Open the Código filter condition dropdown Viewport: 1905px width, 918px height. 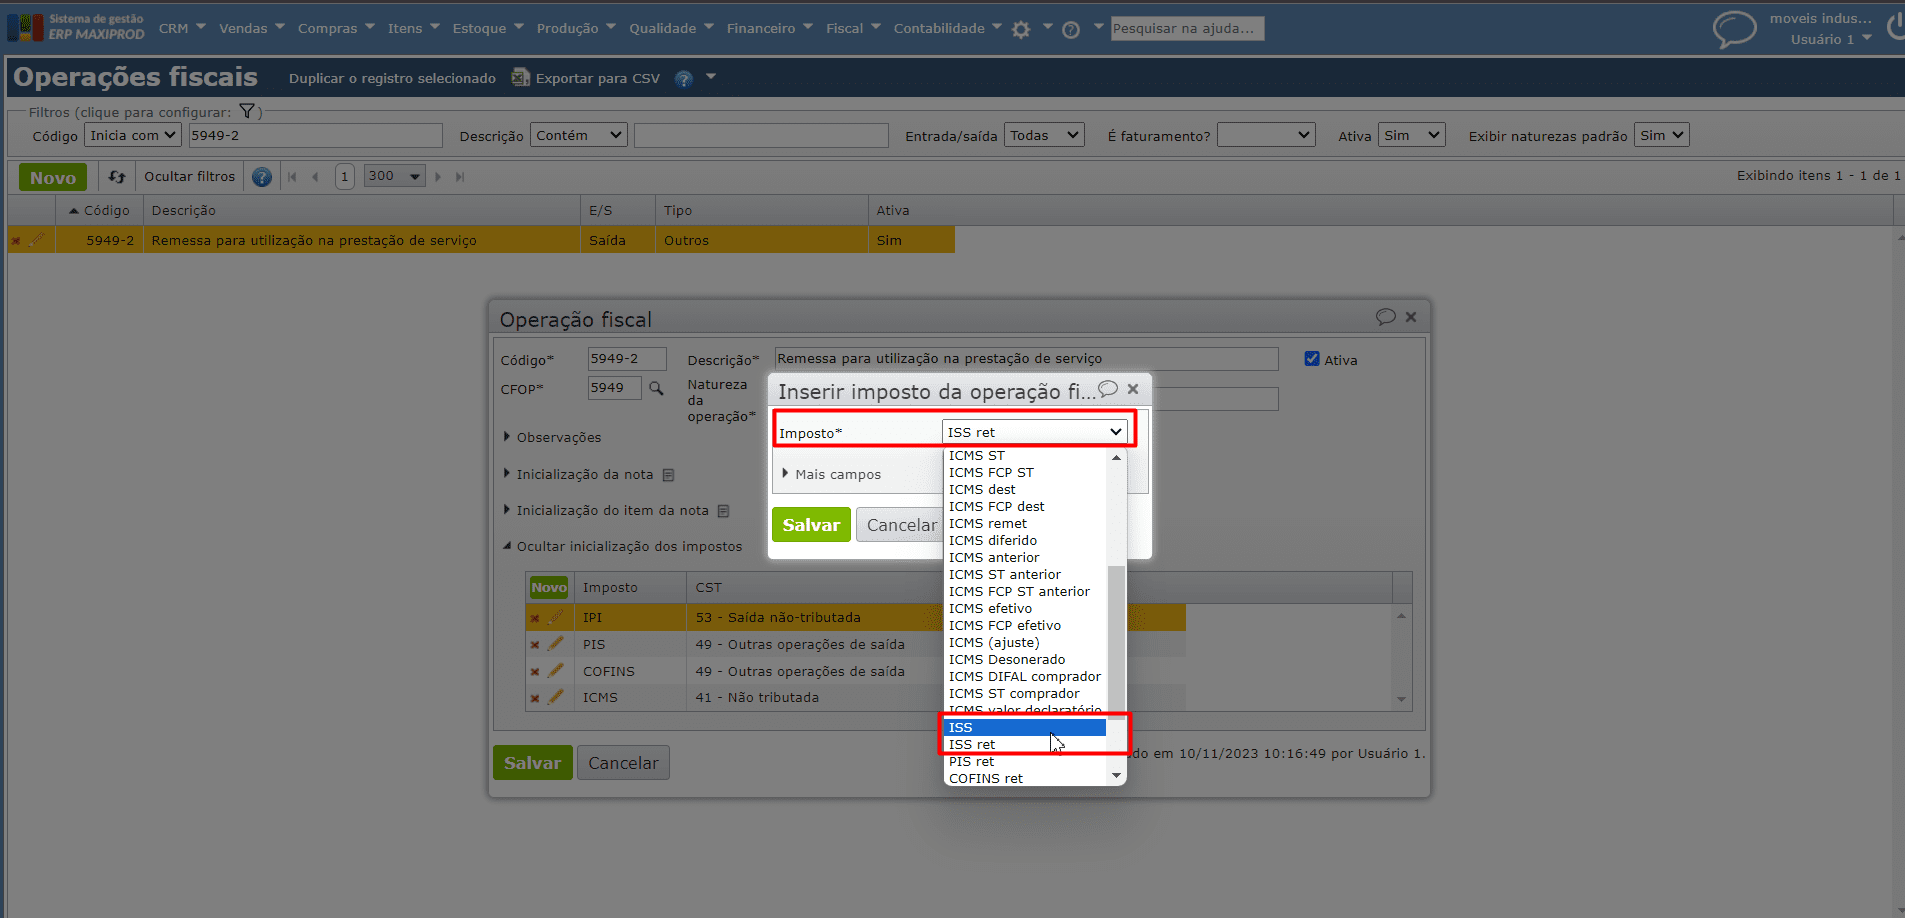(x=133, y=136)
